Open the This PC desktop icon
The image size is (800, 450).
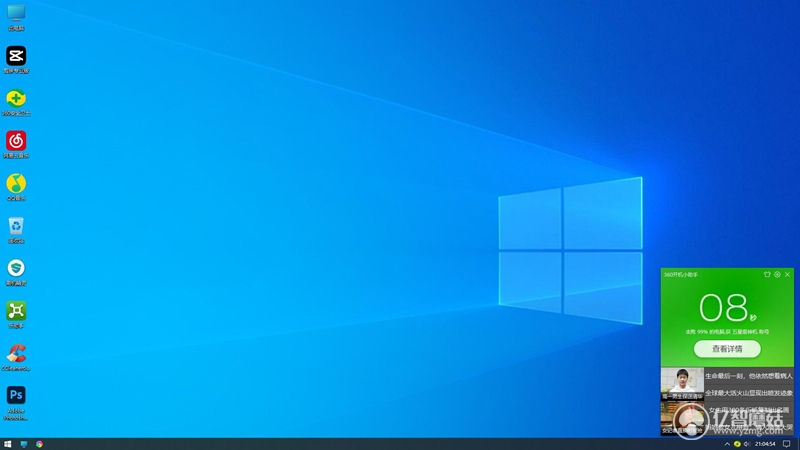(x=16, y=17)
